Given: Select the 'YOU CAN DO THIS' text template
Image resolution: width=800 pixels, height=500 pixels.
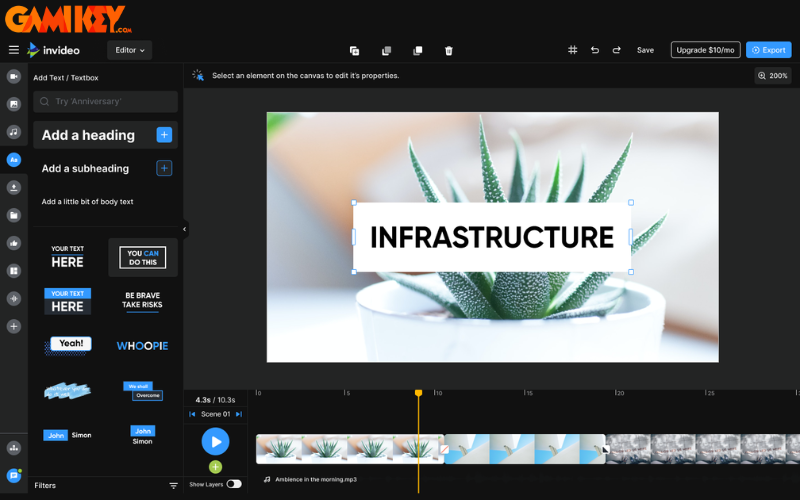Looking at the screenshot, I should (x=143, y=258).
